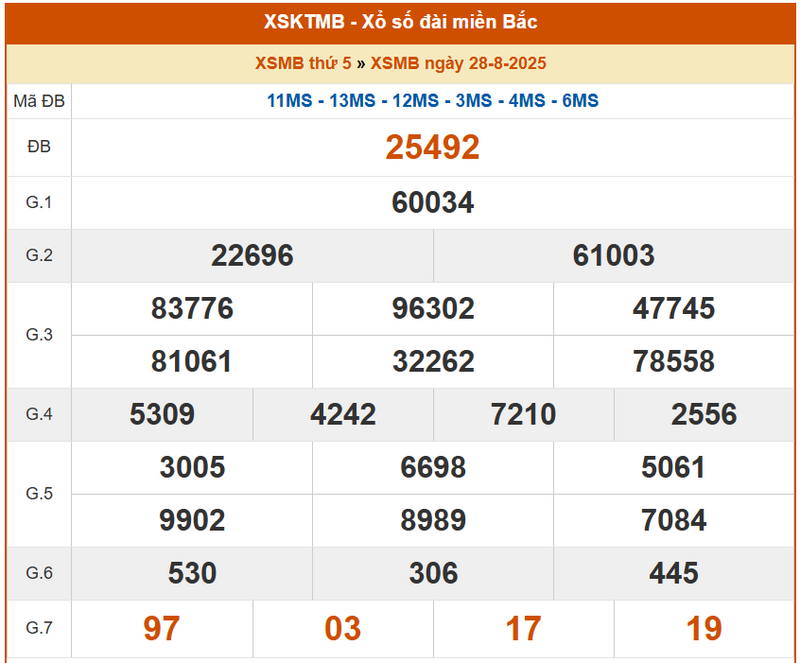The width and height of the screenshot is (800, 663).
Task: Click G.3 number 78558
Action: coord(673,362)
